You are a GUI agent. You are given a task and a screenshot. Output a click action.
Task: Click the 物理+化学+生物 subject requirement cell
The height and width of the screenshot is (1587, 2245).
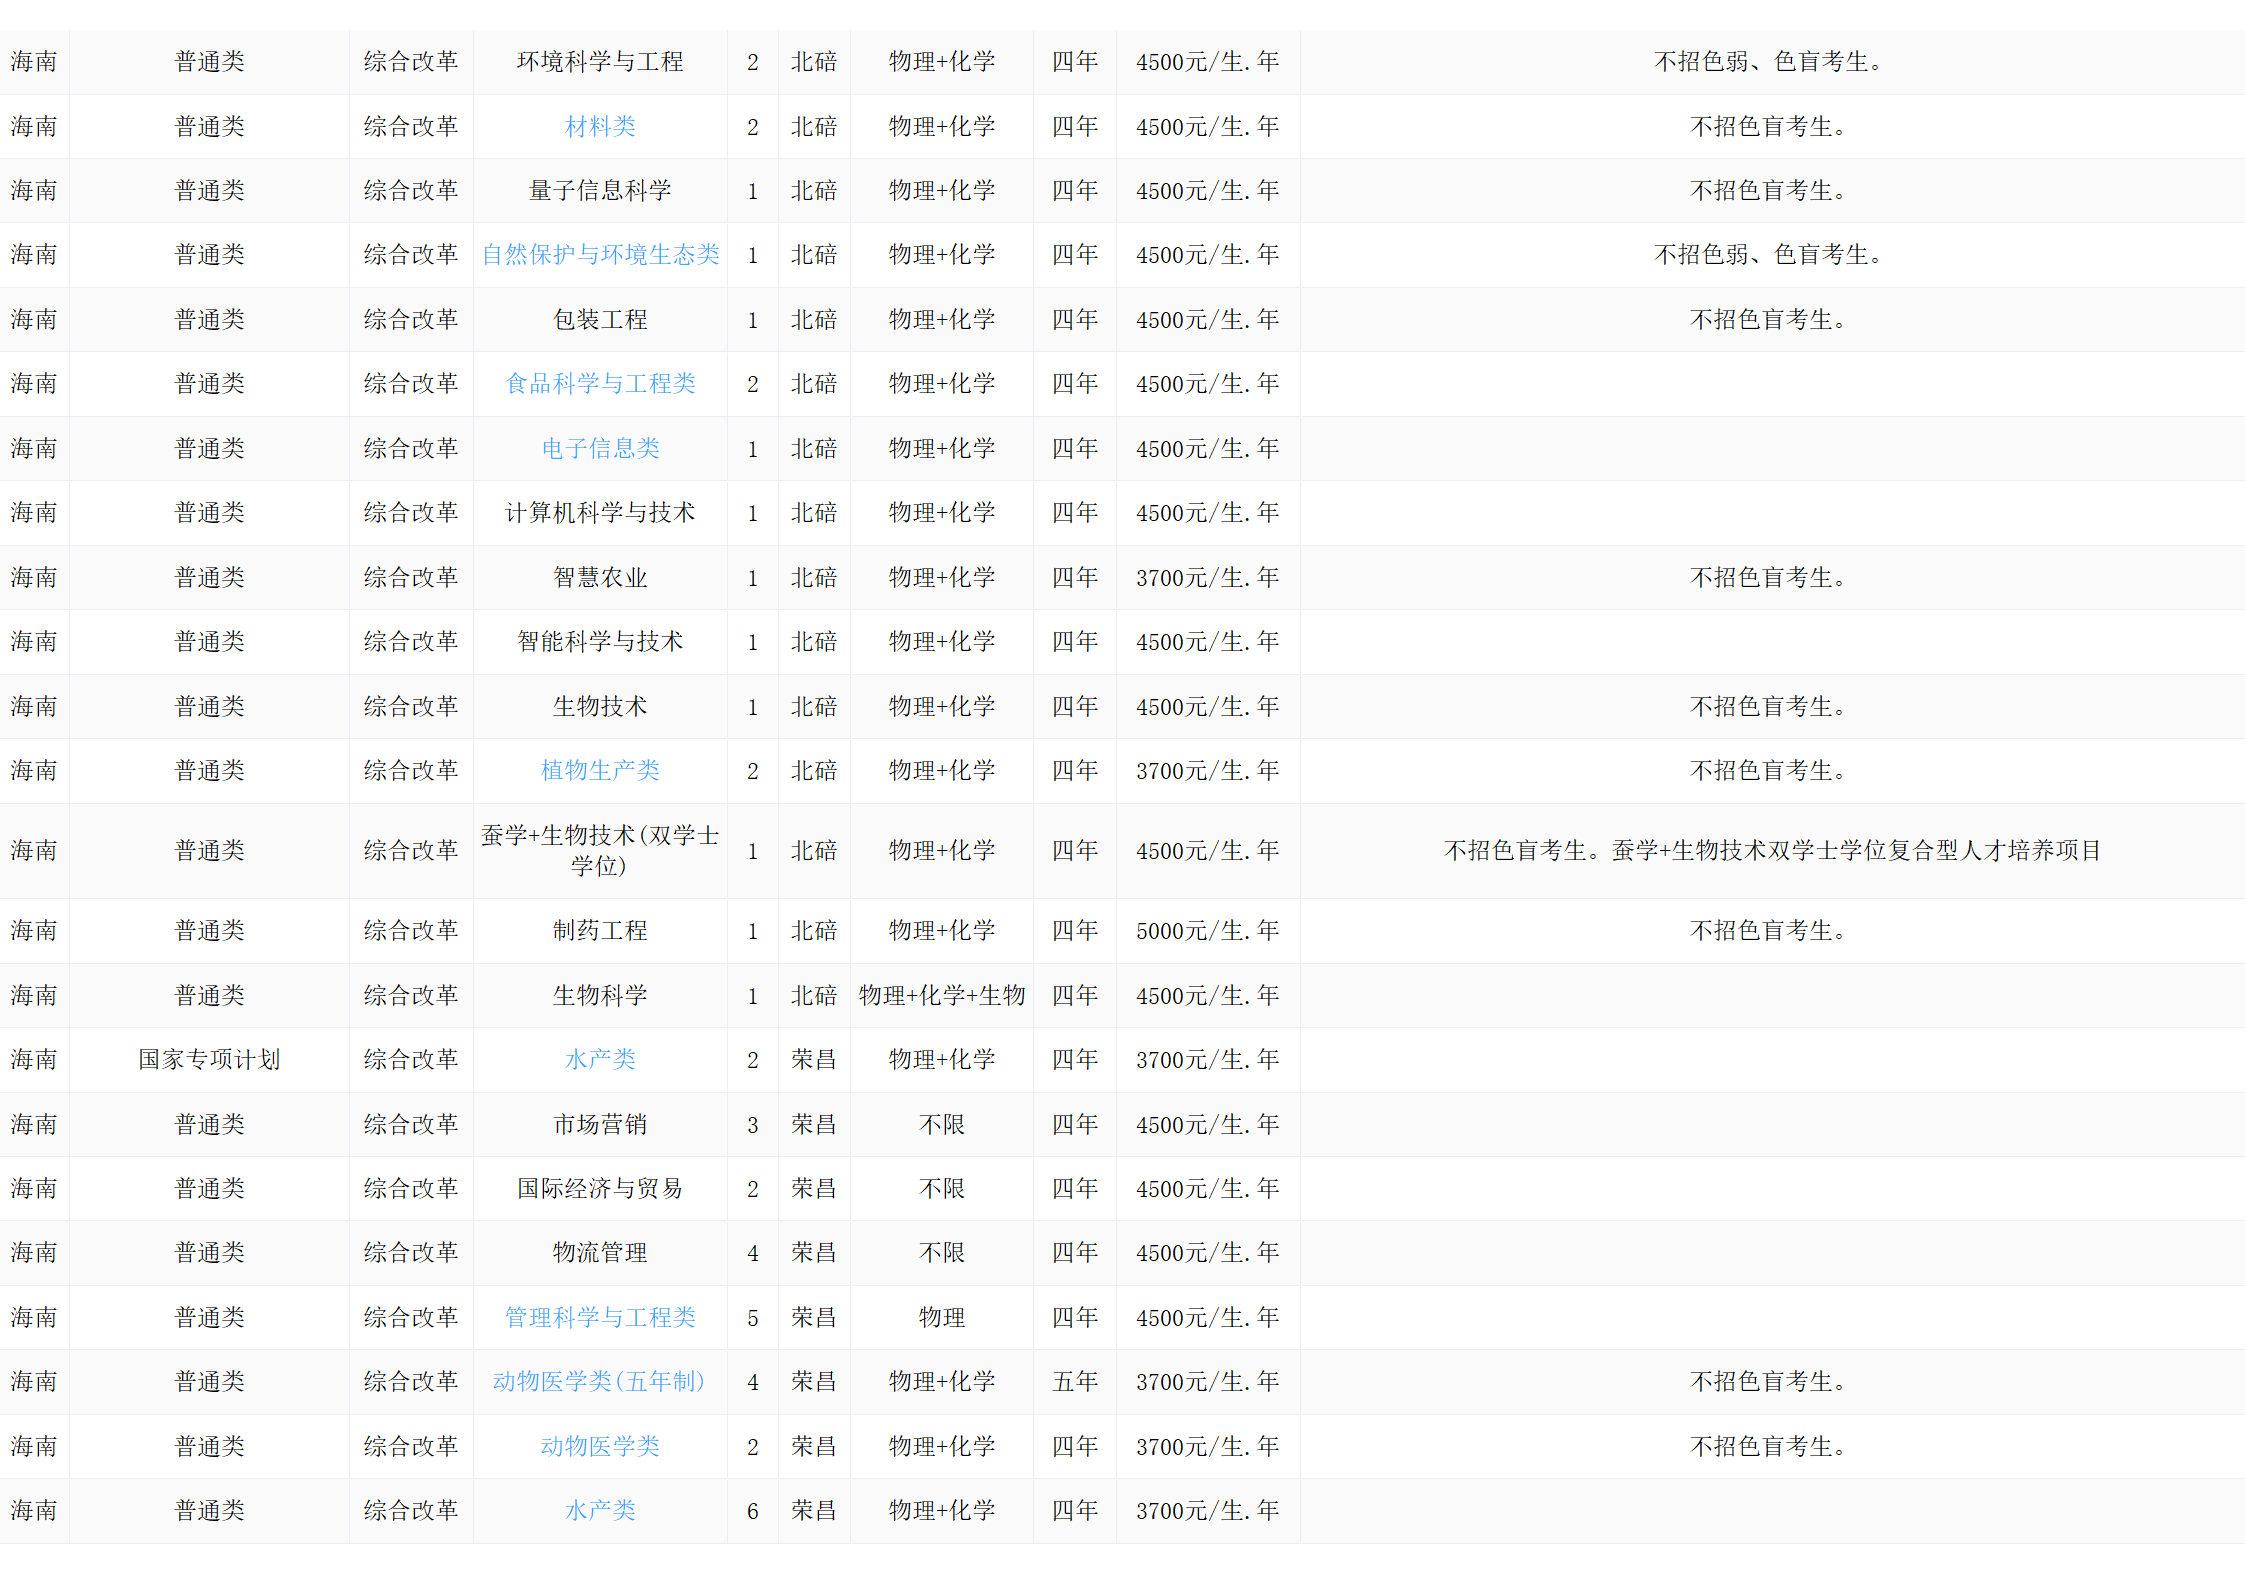click(941, 996)
